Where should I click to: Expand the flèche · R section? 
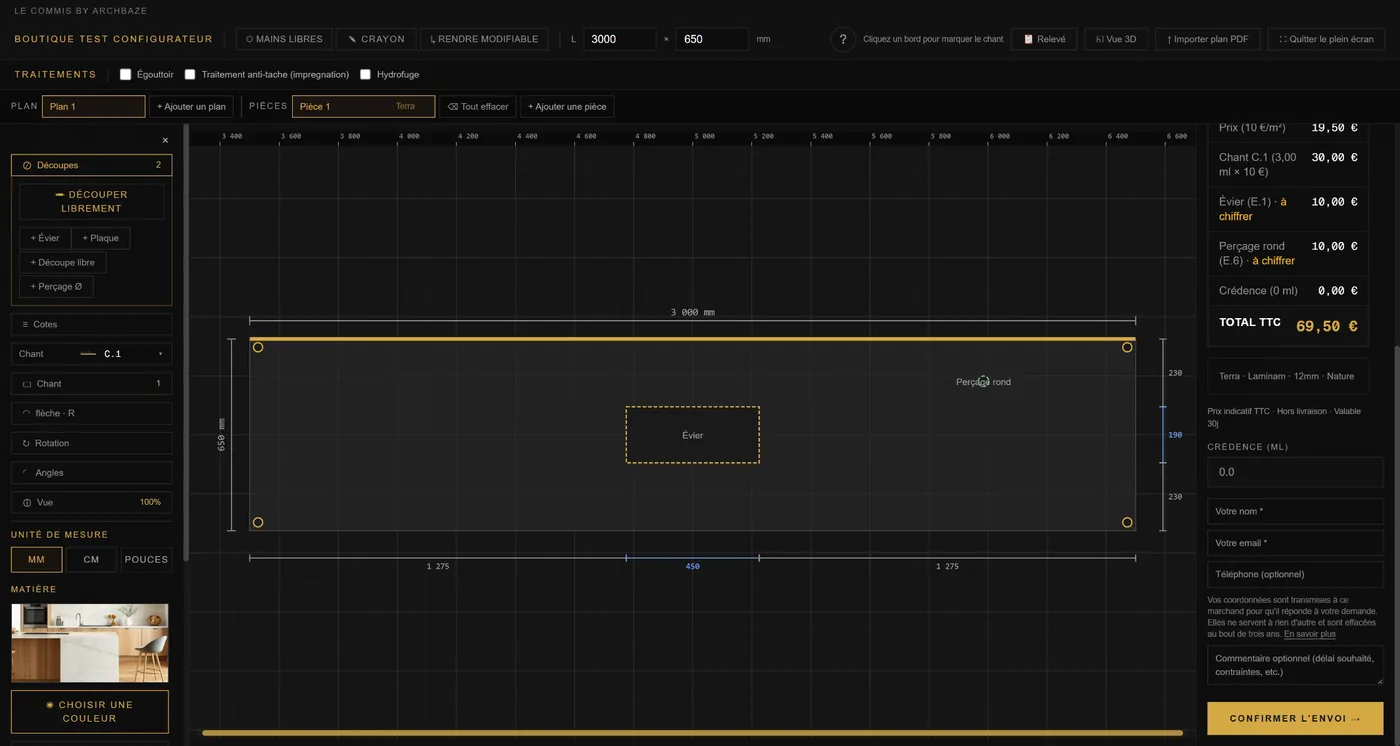92,413
